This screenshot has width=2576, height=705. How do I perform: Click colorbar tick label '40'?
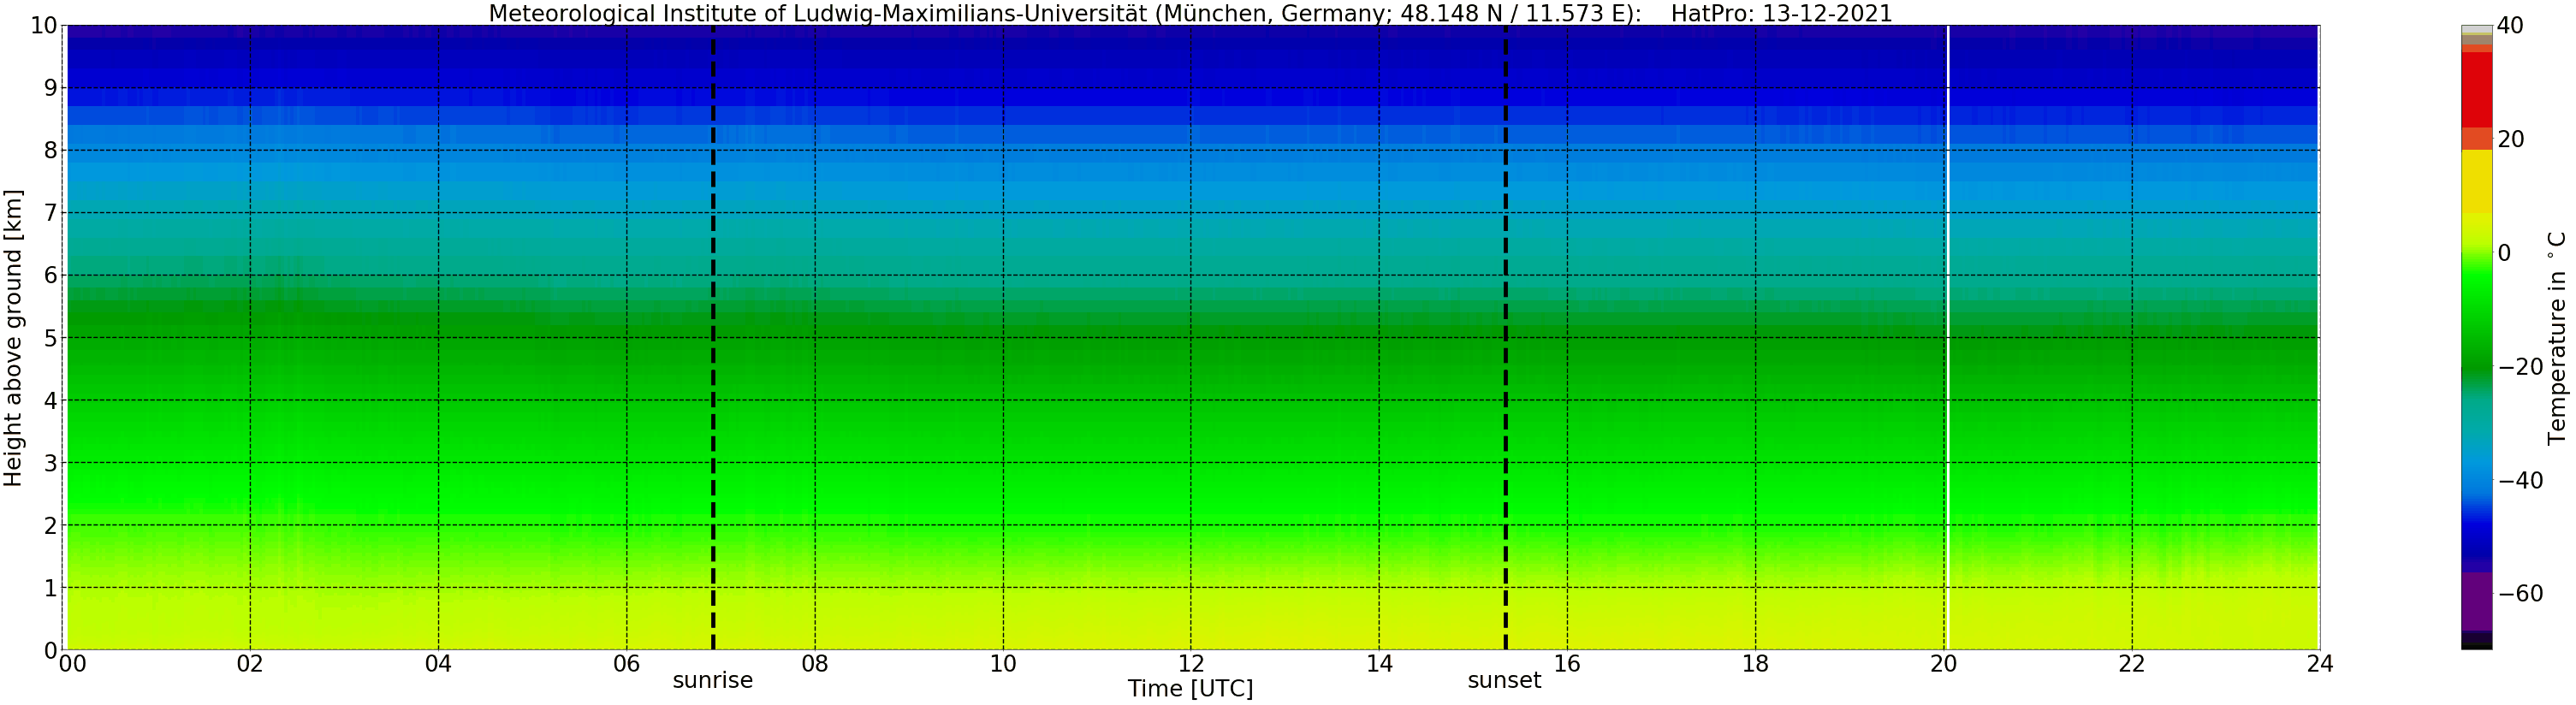click(2510, 26)
